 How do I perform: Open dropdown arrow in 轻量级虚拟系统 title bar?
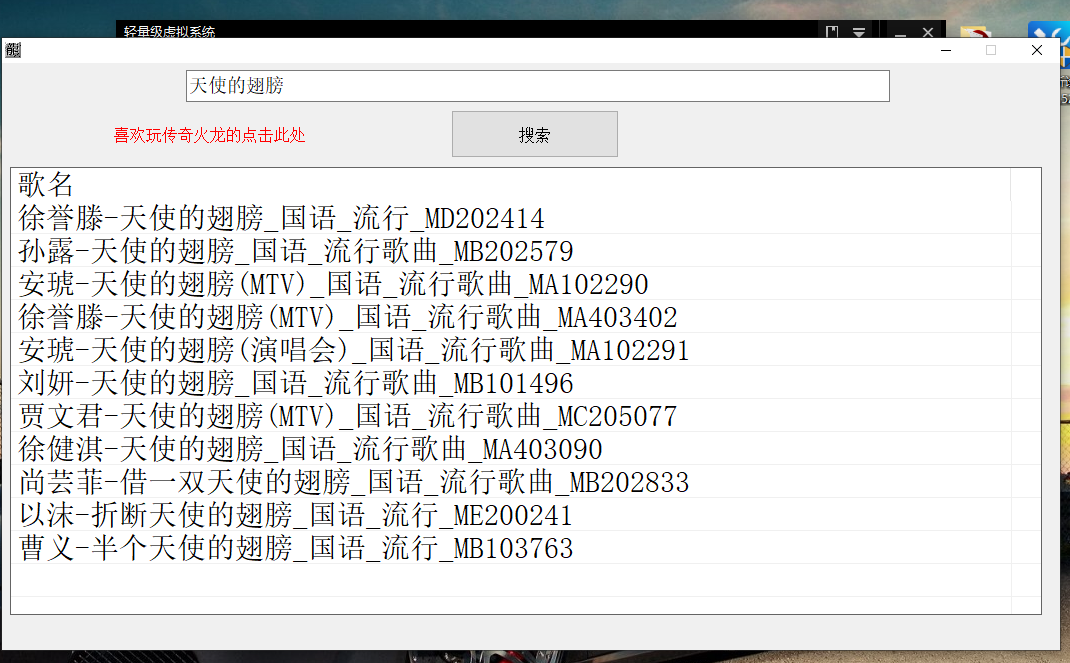859,32
